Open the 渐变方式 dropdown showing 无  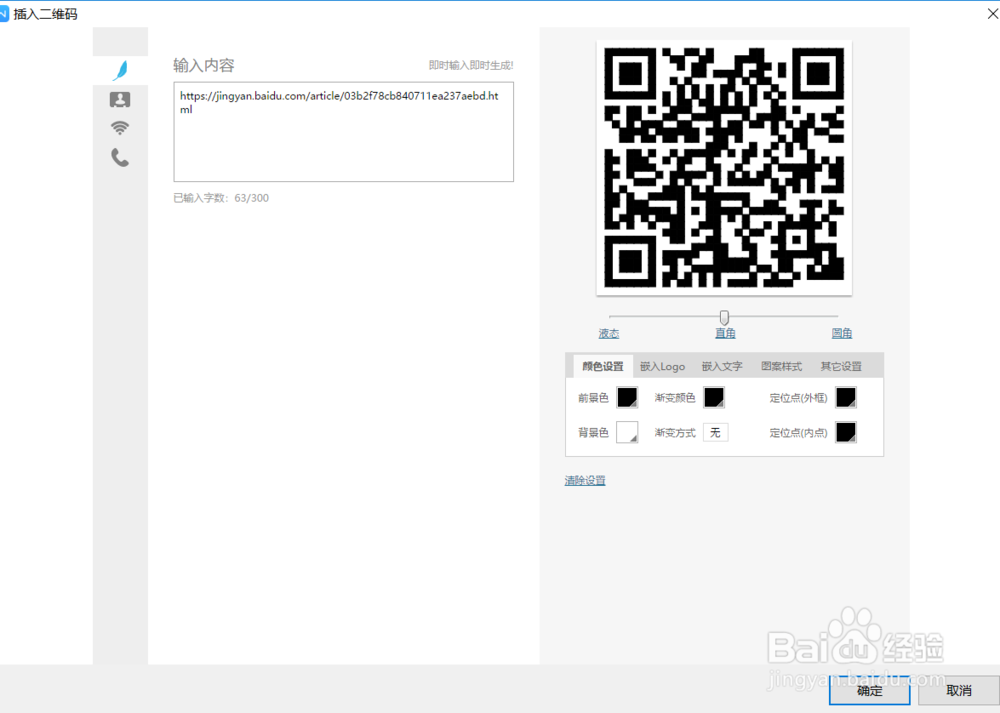(x=716, y=432)
